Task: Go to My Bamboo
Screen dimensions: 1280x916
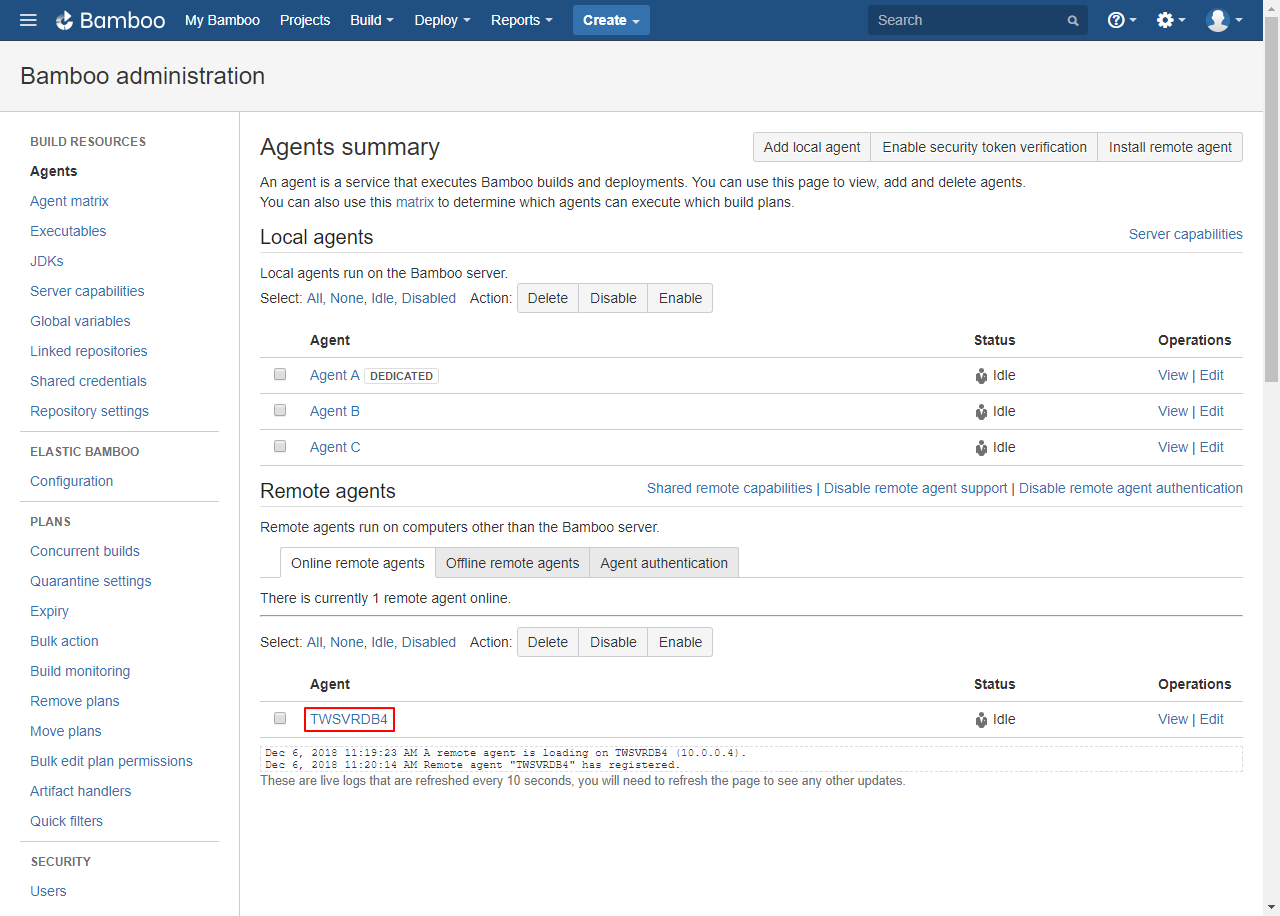Action: (x=222, y=20)
